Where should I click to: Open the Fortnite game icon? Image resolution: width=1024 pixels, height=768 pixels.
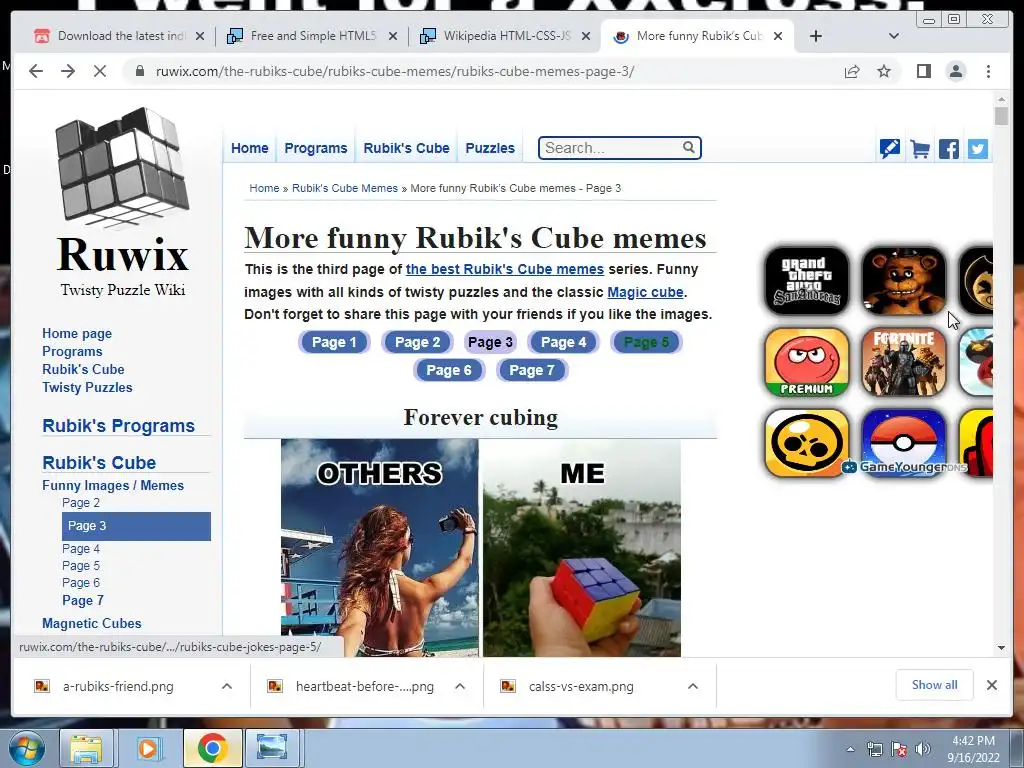904,362
